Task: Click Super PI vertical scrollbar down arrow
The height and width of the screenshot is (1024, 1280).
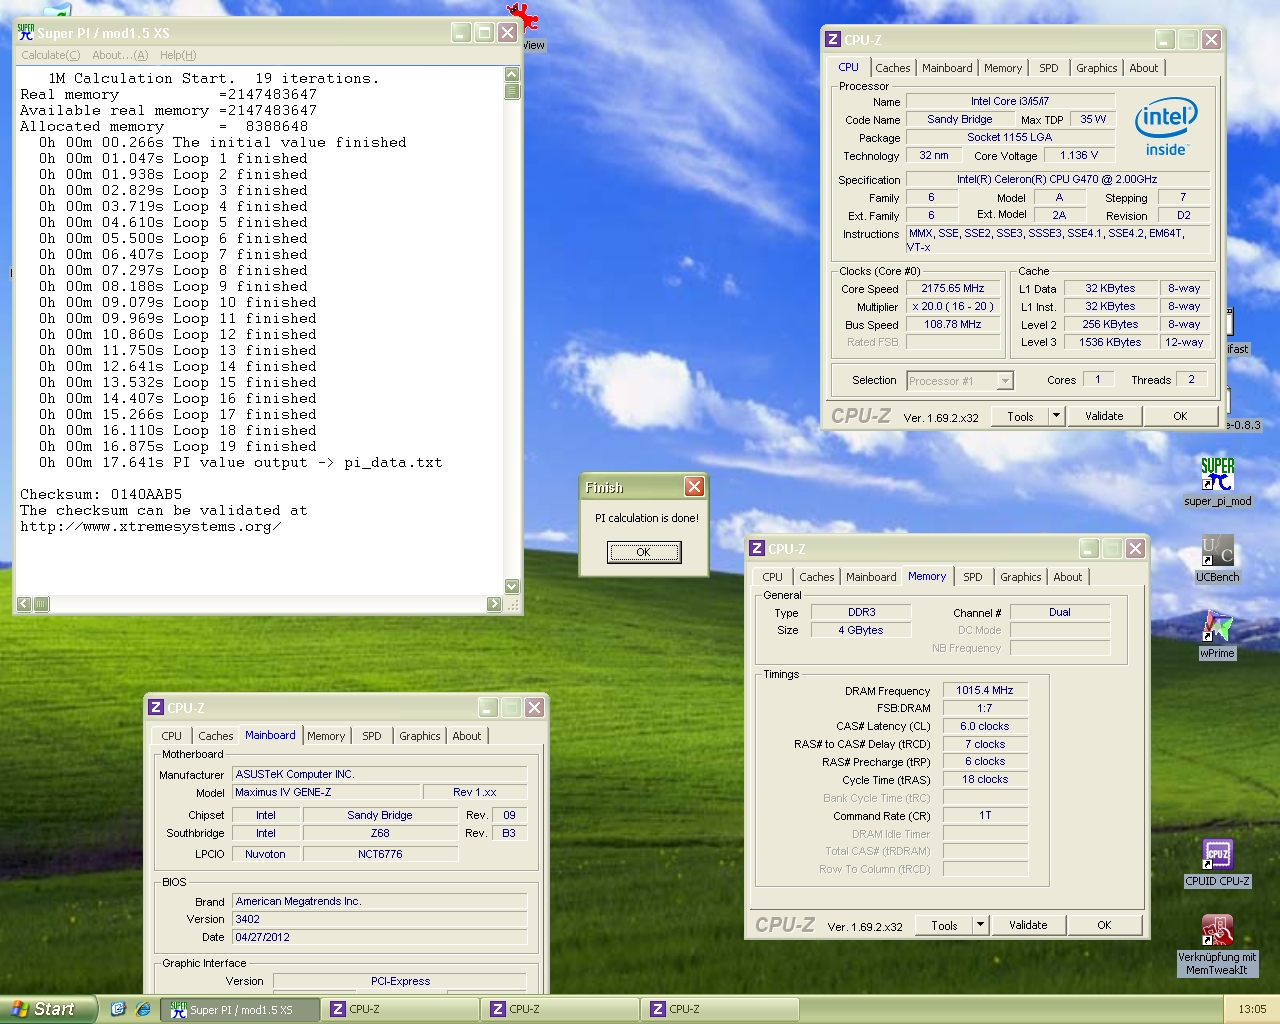Action: click(x=512, y=586)
